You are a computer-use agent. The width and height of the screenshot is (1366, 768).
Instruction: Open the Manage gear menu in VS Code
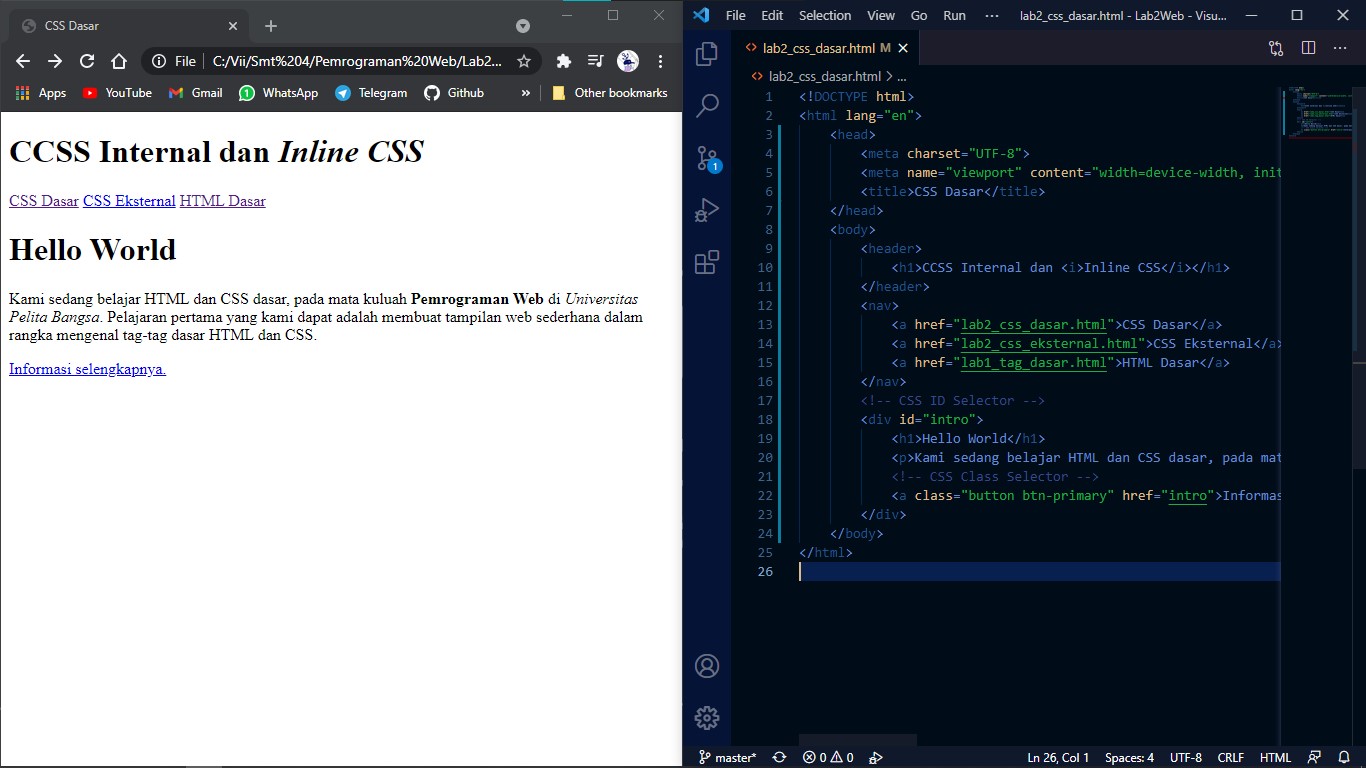coord(707,717)
